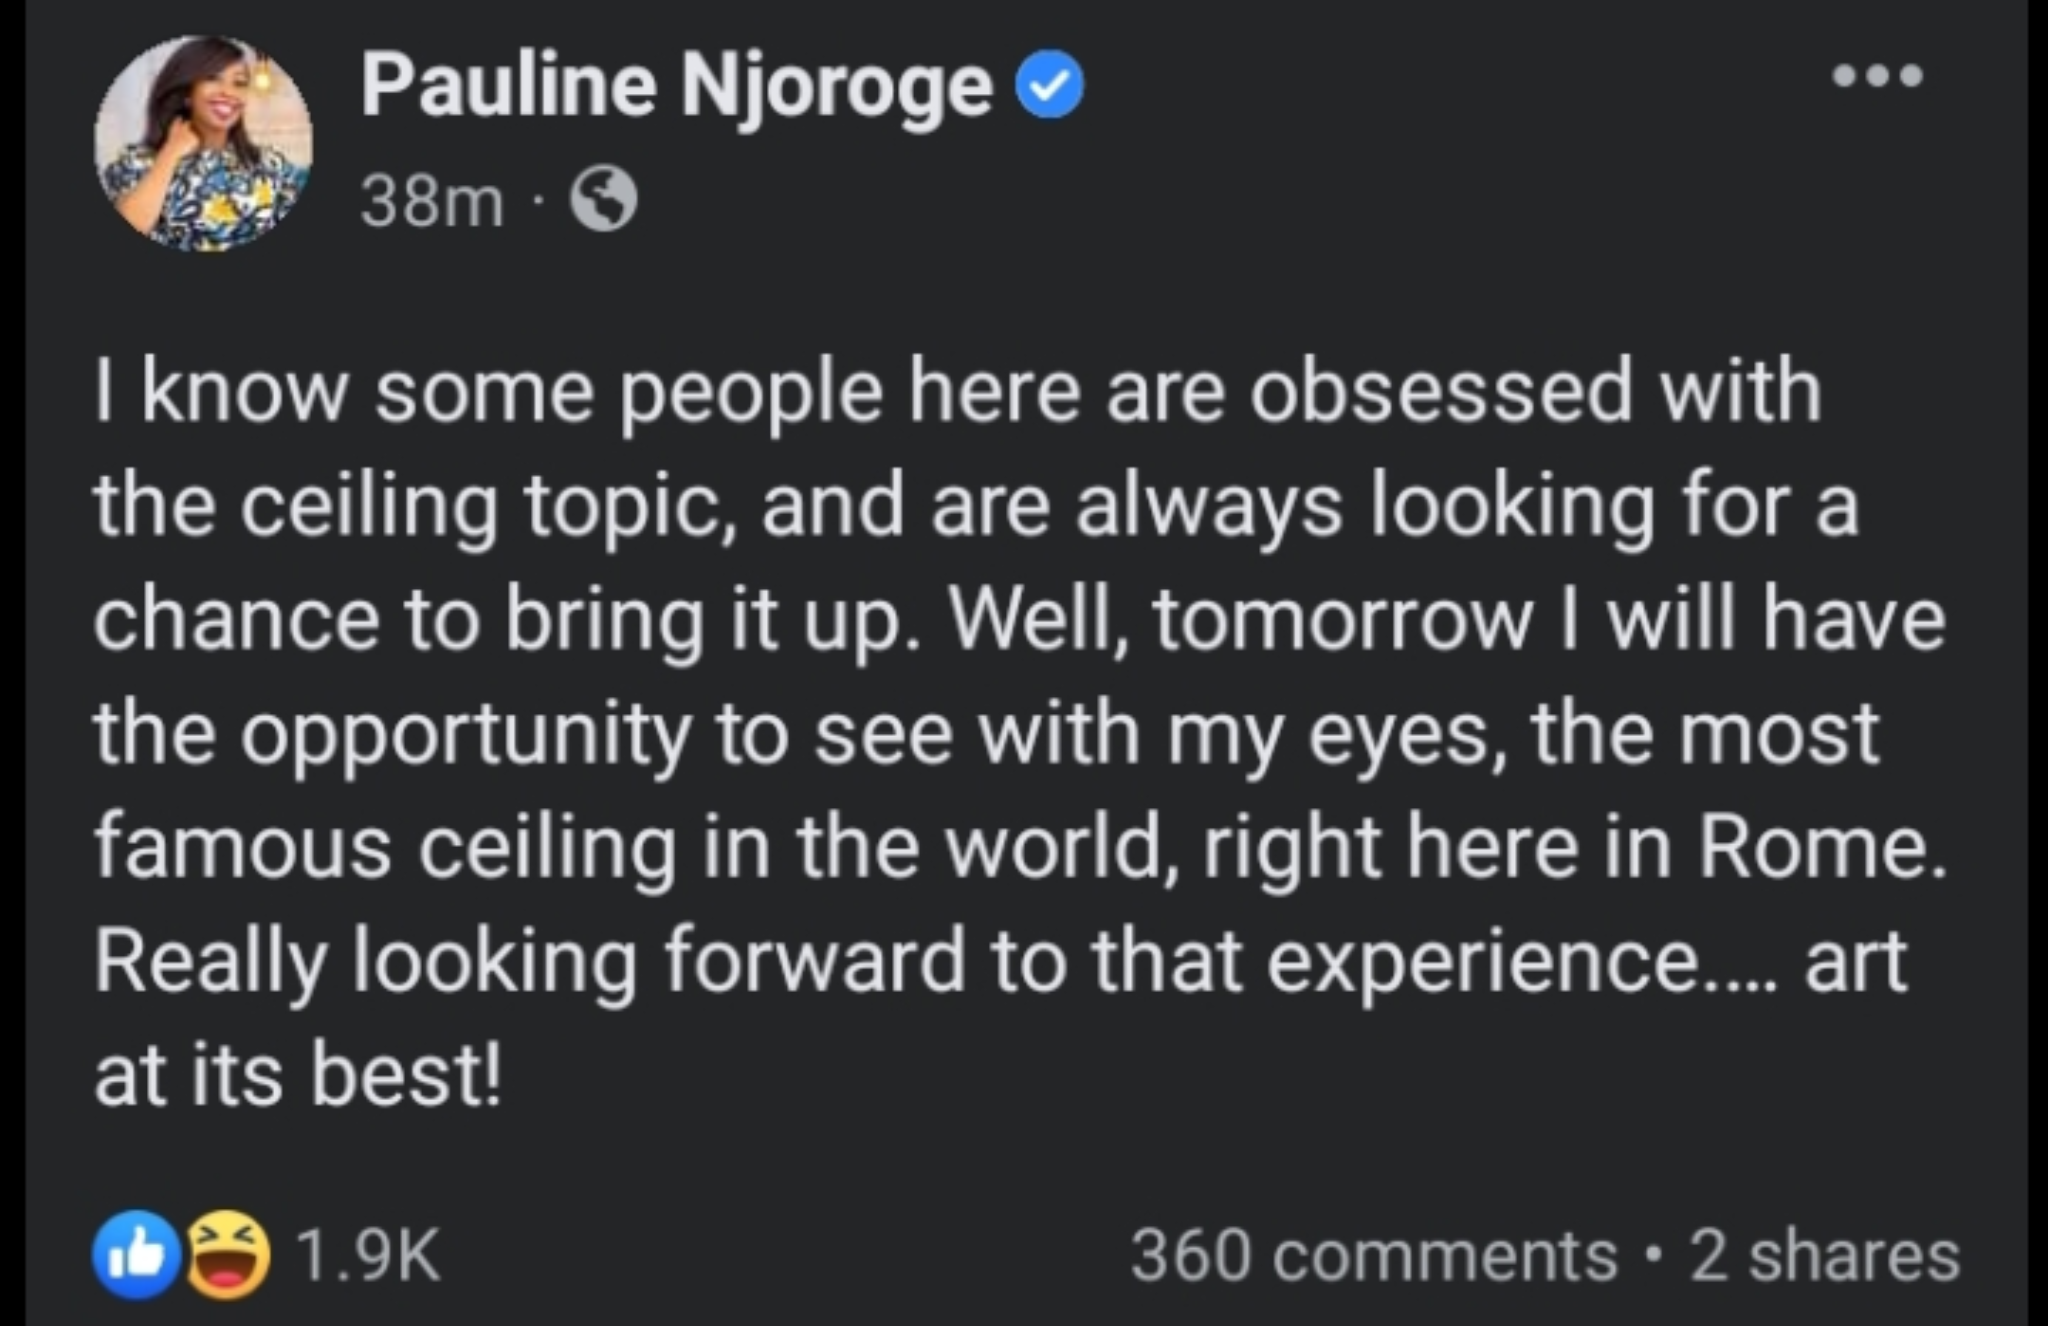Click the word "famous" in the post
This screenshot has height=1326, width=2048.
(x=243, y=848)
